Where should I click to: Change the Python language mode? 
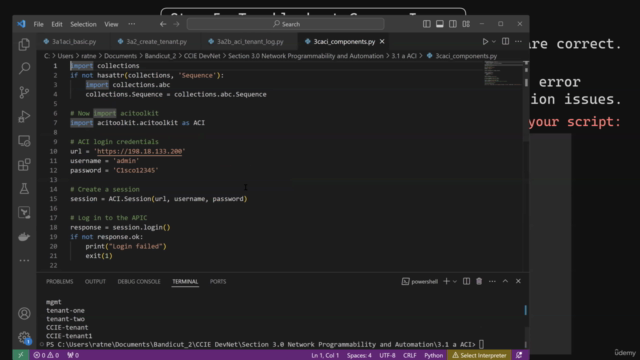pyautogui.click(x=433, y=355)
